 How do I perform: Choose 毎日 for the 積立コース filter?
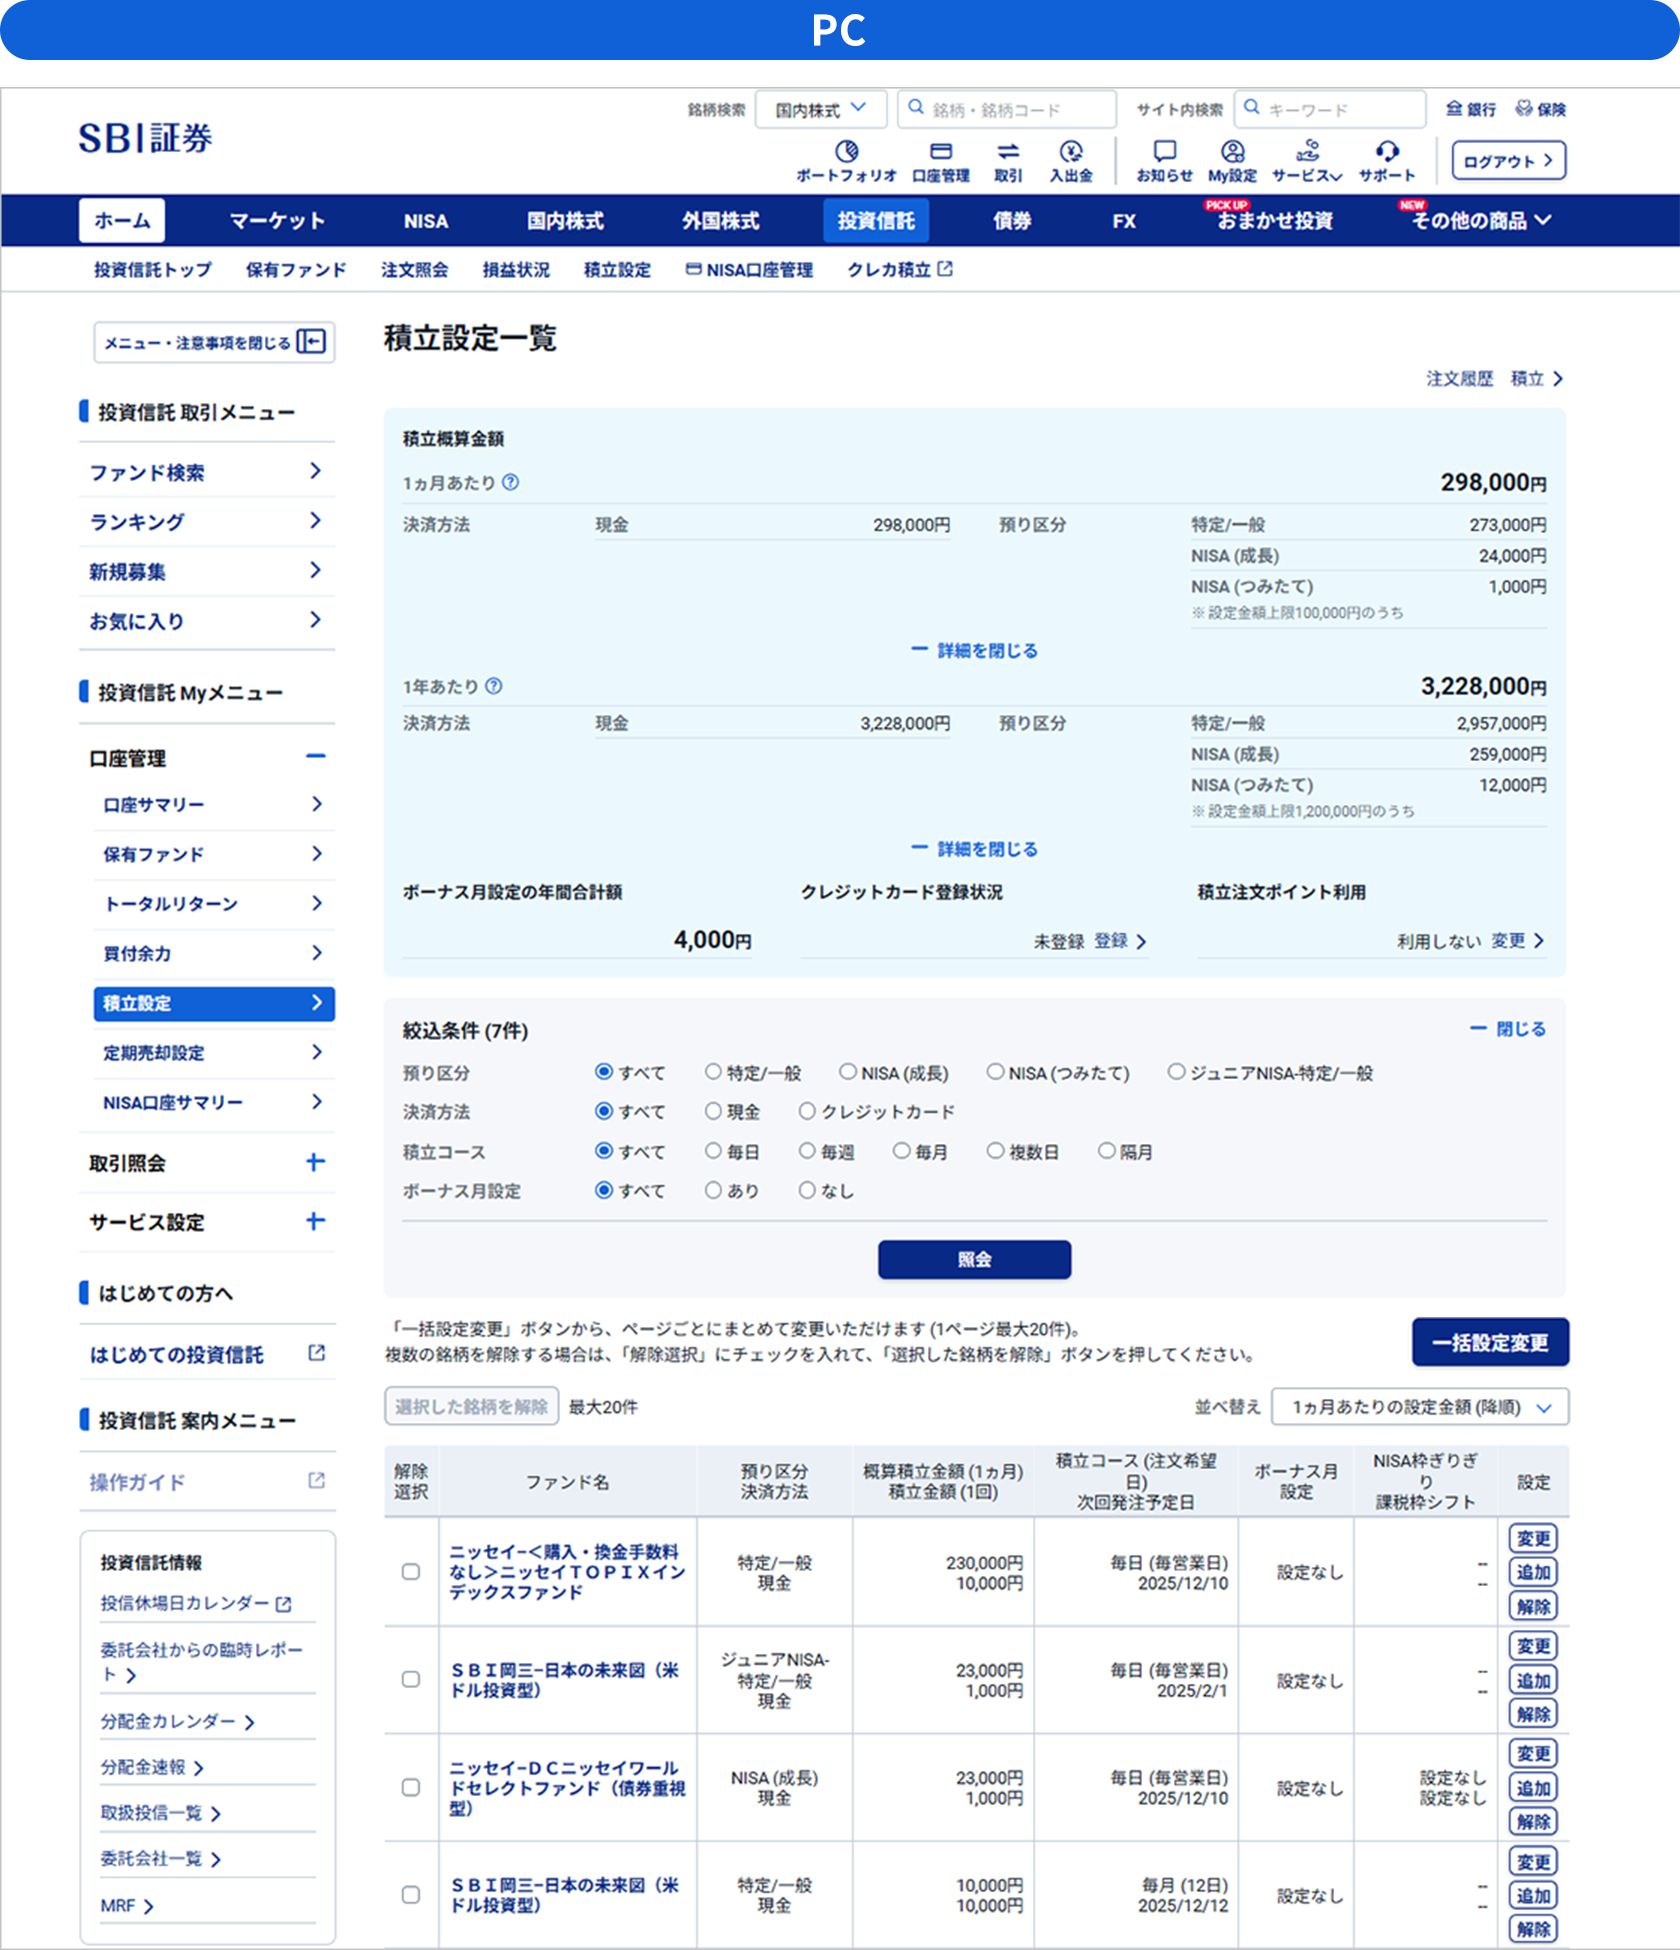(x=712, y=1151)
